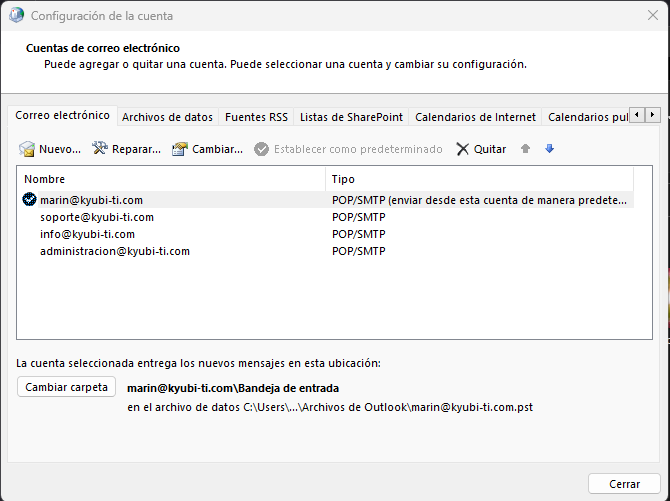Click POP/SMTP type of soporte row
This screenshot has height=501, width=670.
[x=359, y=217]
